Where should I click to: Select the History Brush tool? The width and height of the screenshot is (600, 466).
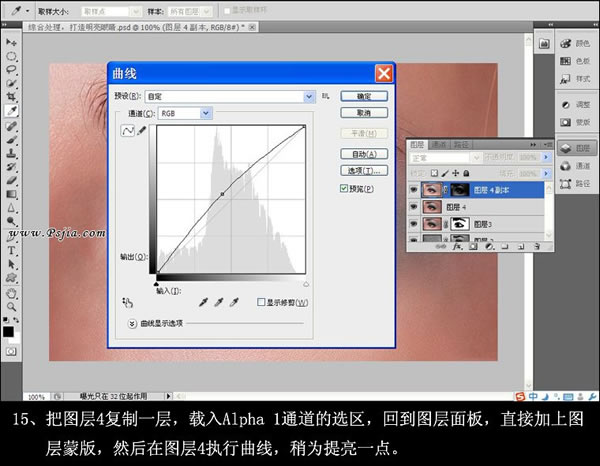coord(11,167)
